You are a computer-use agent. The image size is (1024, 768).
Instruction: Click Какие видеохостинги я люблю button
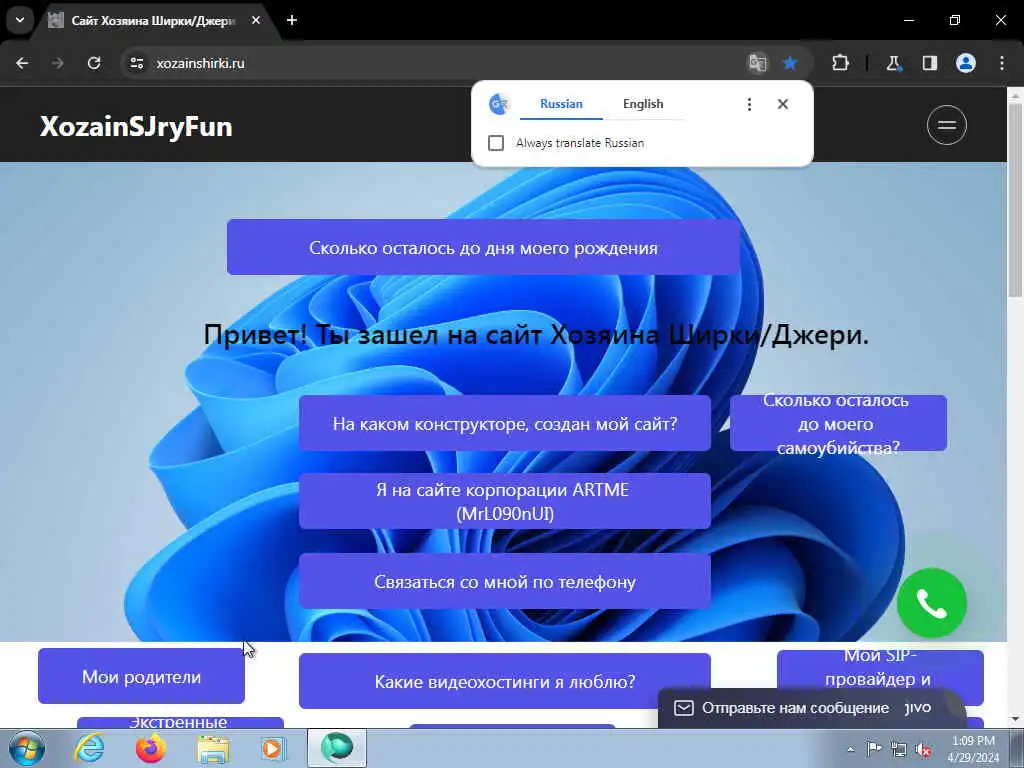[x=505, y=681]
